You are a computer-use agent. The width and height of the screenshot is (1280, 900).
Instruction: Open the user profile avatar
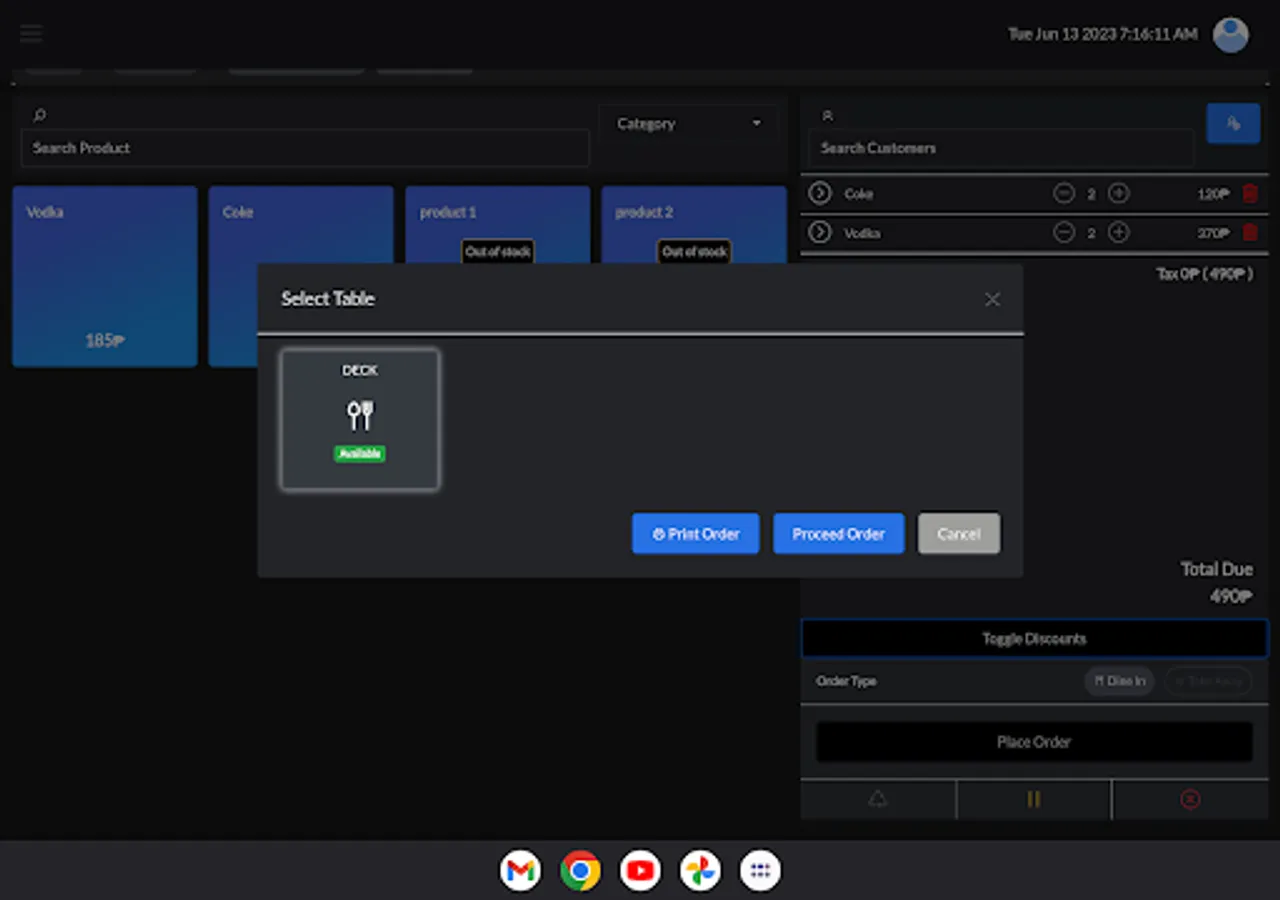(1230, 35)
